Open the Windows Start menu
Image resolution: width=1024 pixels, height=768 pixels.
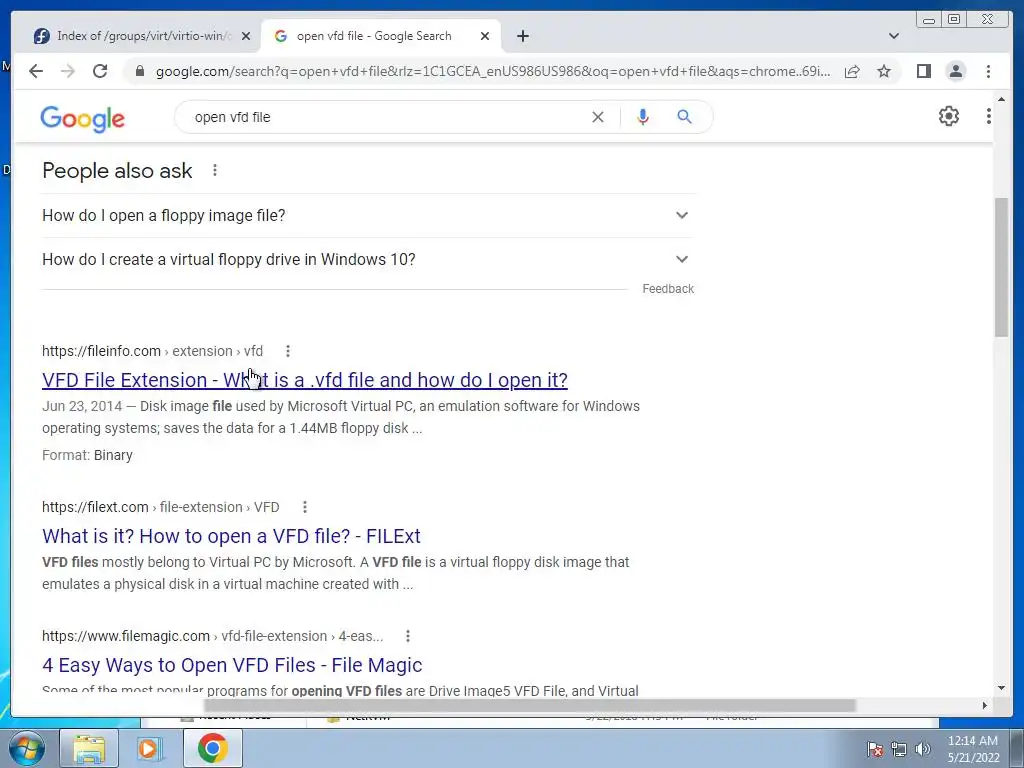tap(27, 748)
